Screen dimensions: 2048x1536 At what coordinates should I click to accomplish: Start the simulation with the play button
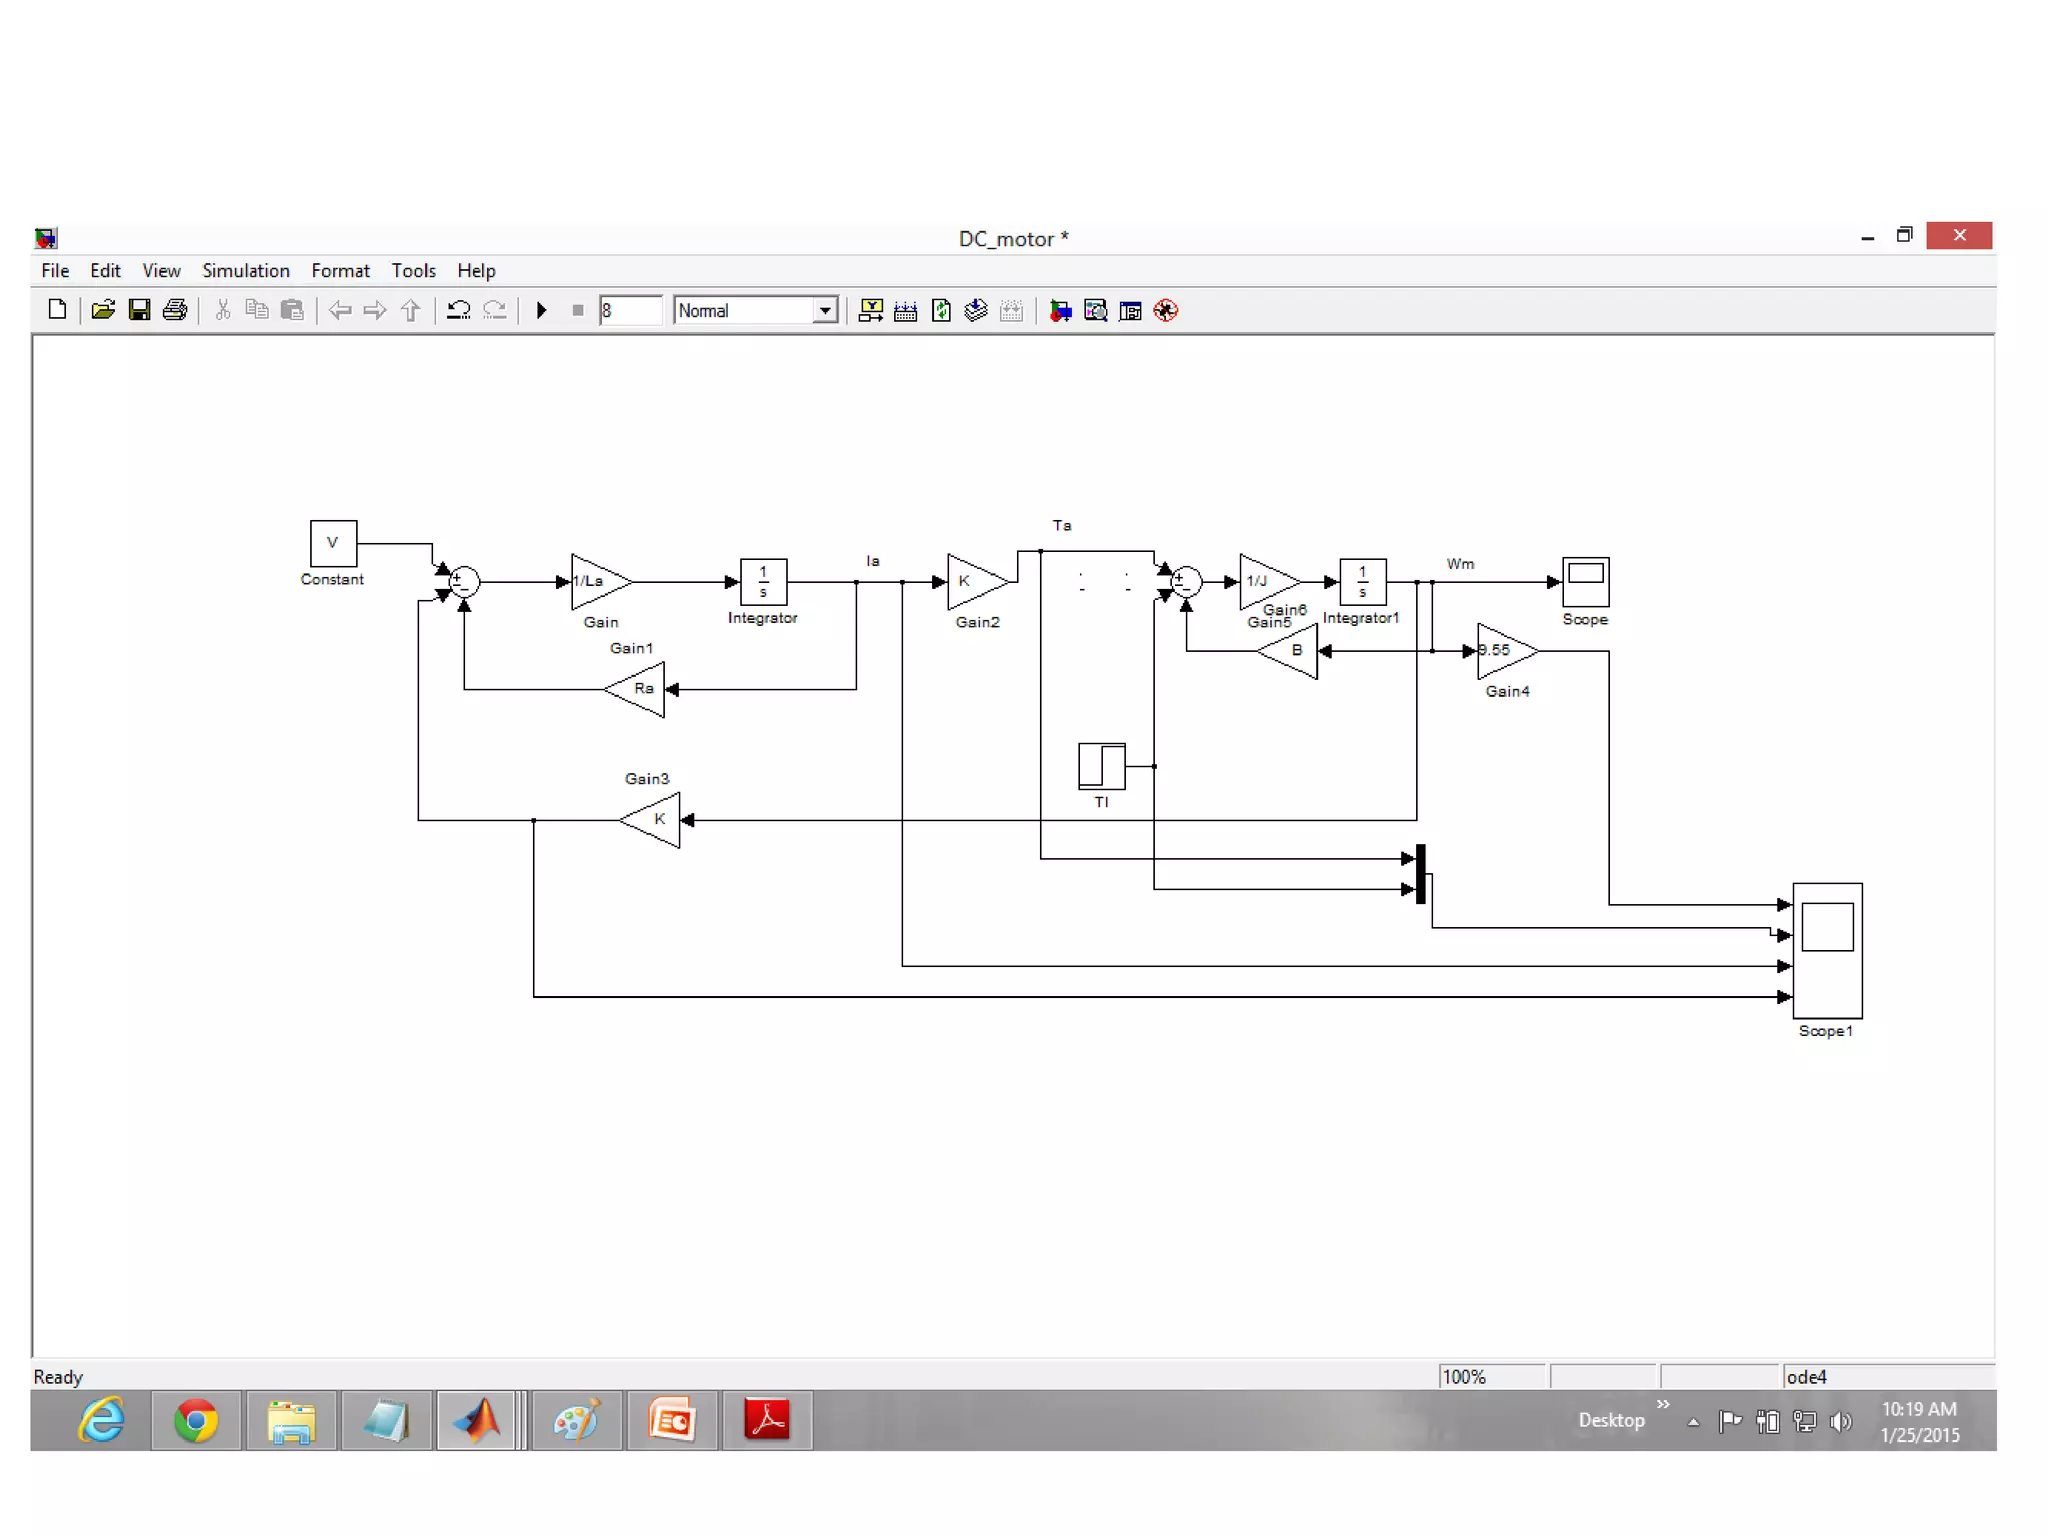541,311
